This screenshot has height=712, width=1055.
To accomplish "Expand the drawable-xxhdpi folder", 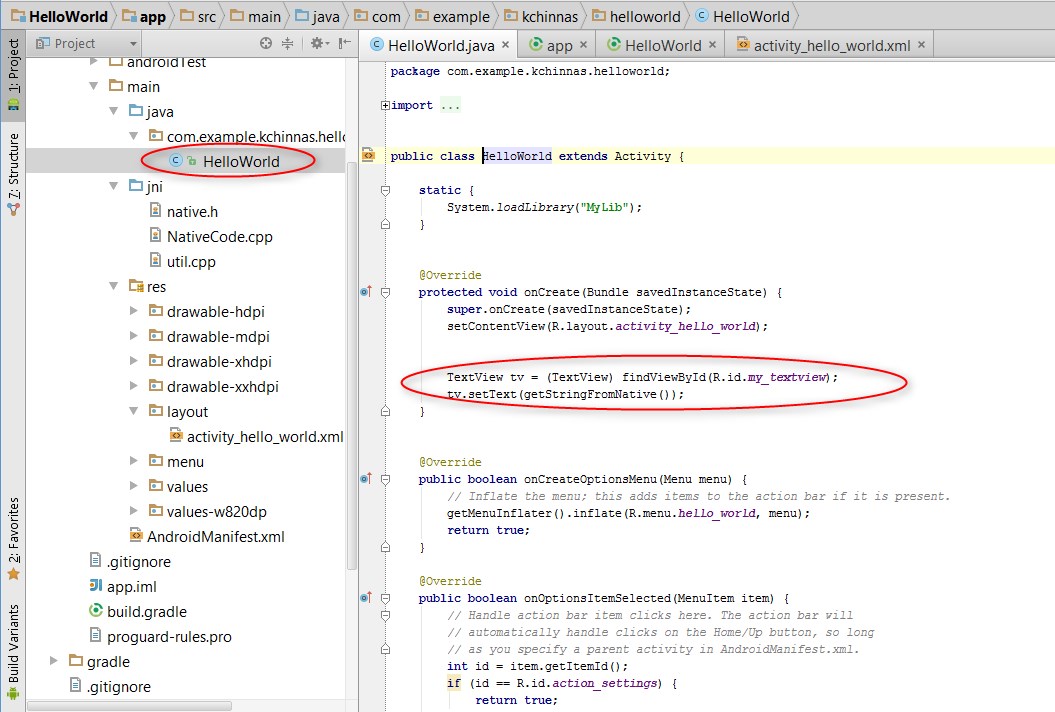I will [134, 386].
